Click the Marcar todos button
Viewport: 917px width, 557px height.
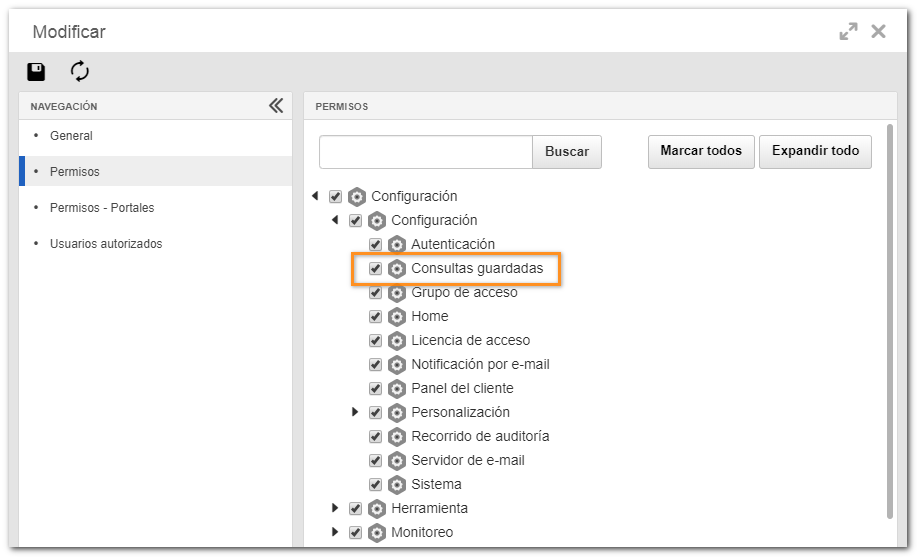[x=701, y=152]
